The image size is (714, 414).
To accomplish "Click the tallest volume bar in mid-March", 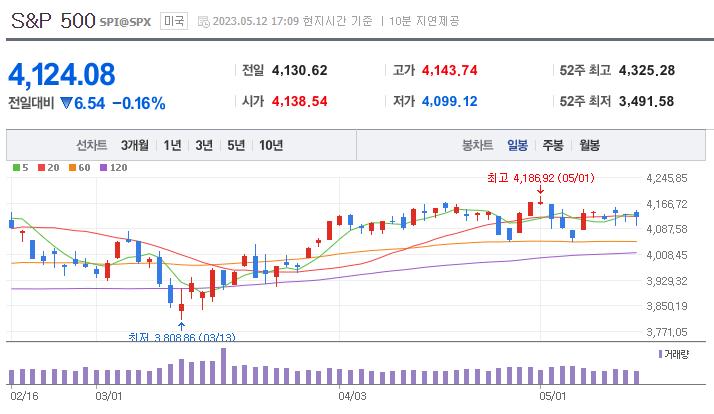I will (x=224, y=366).
